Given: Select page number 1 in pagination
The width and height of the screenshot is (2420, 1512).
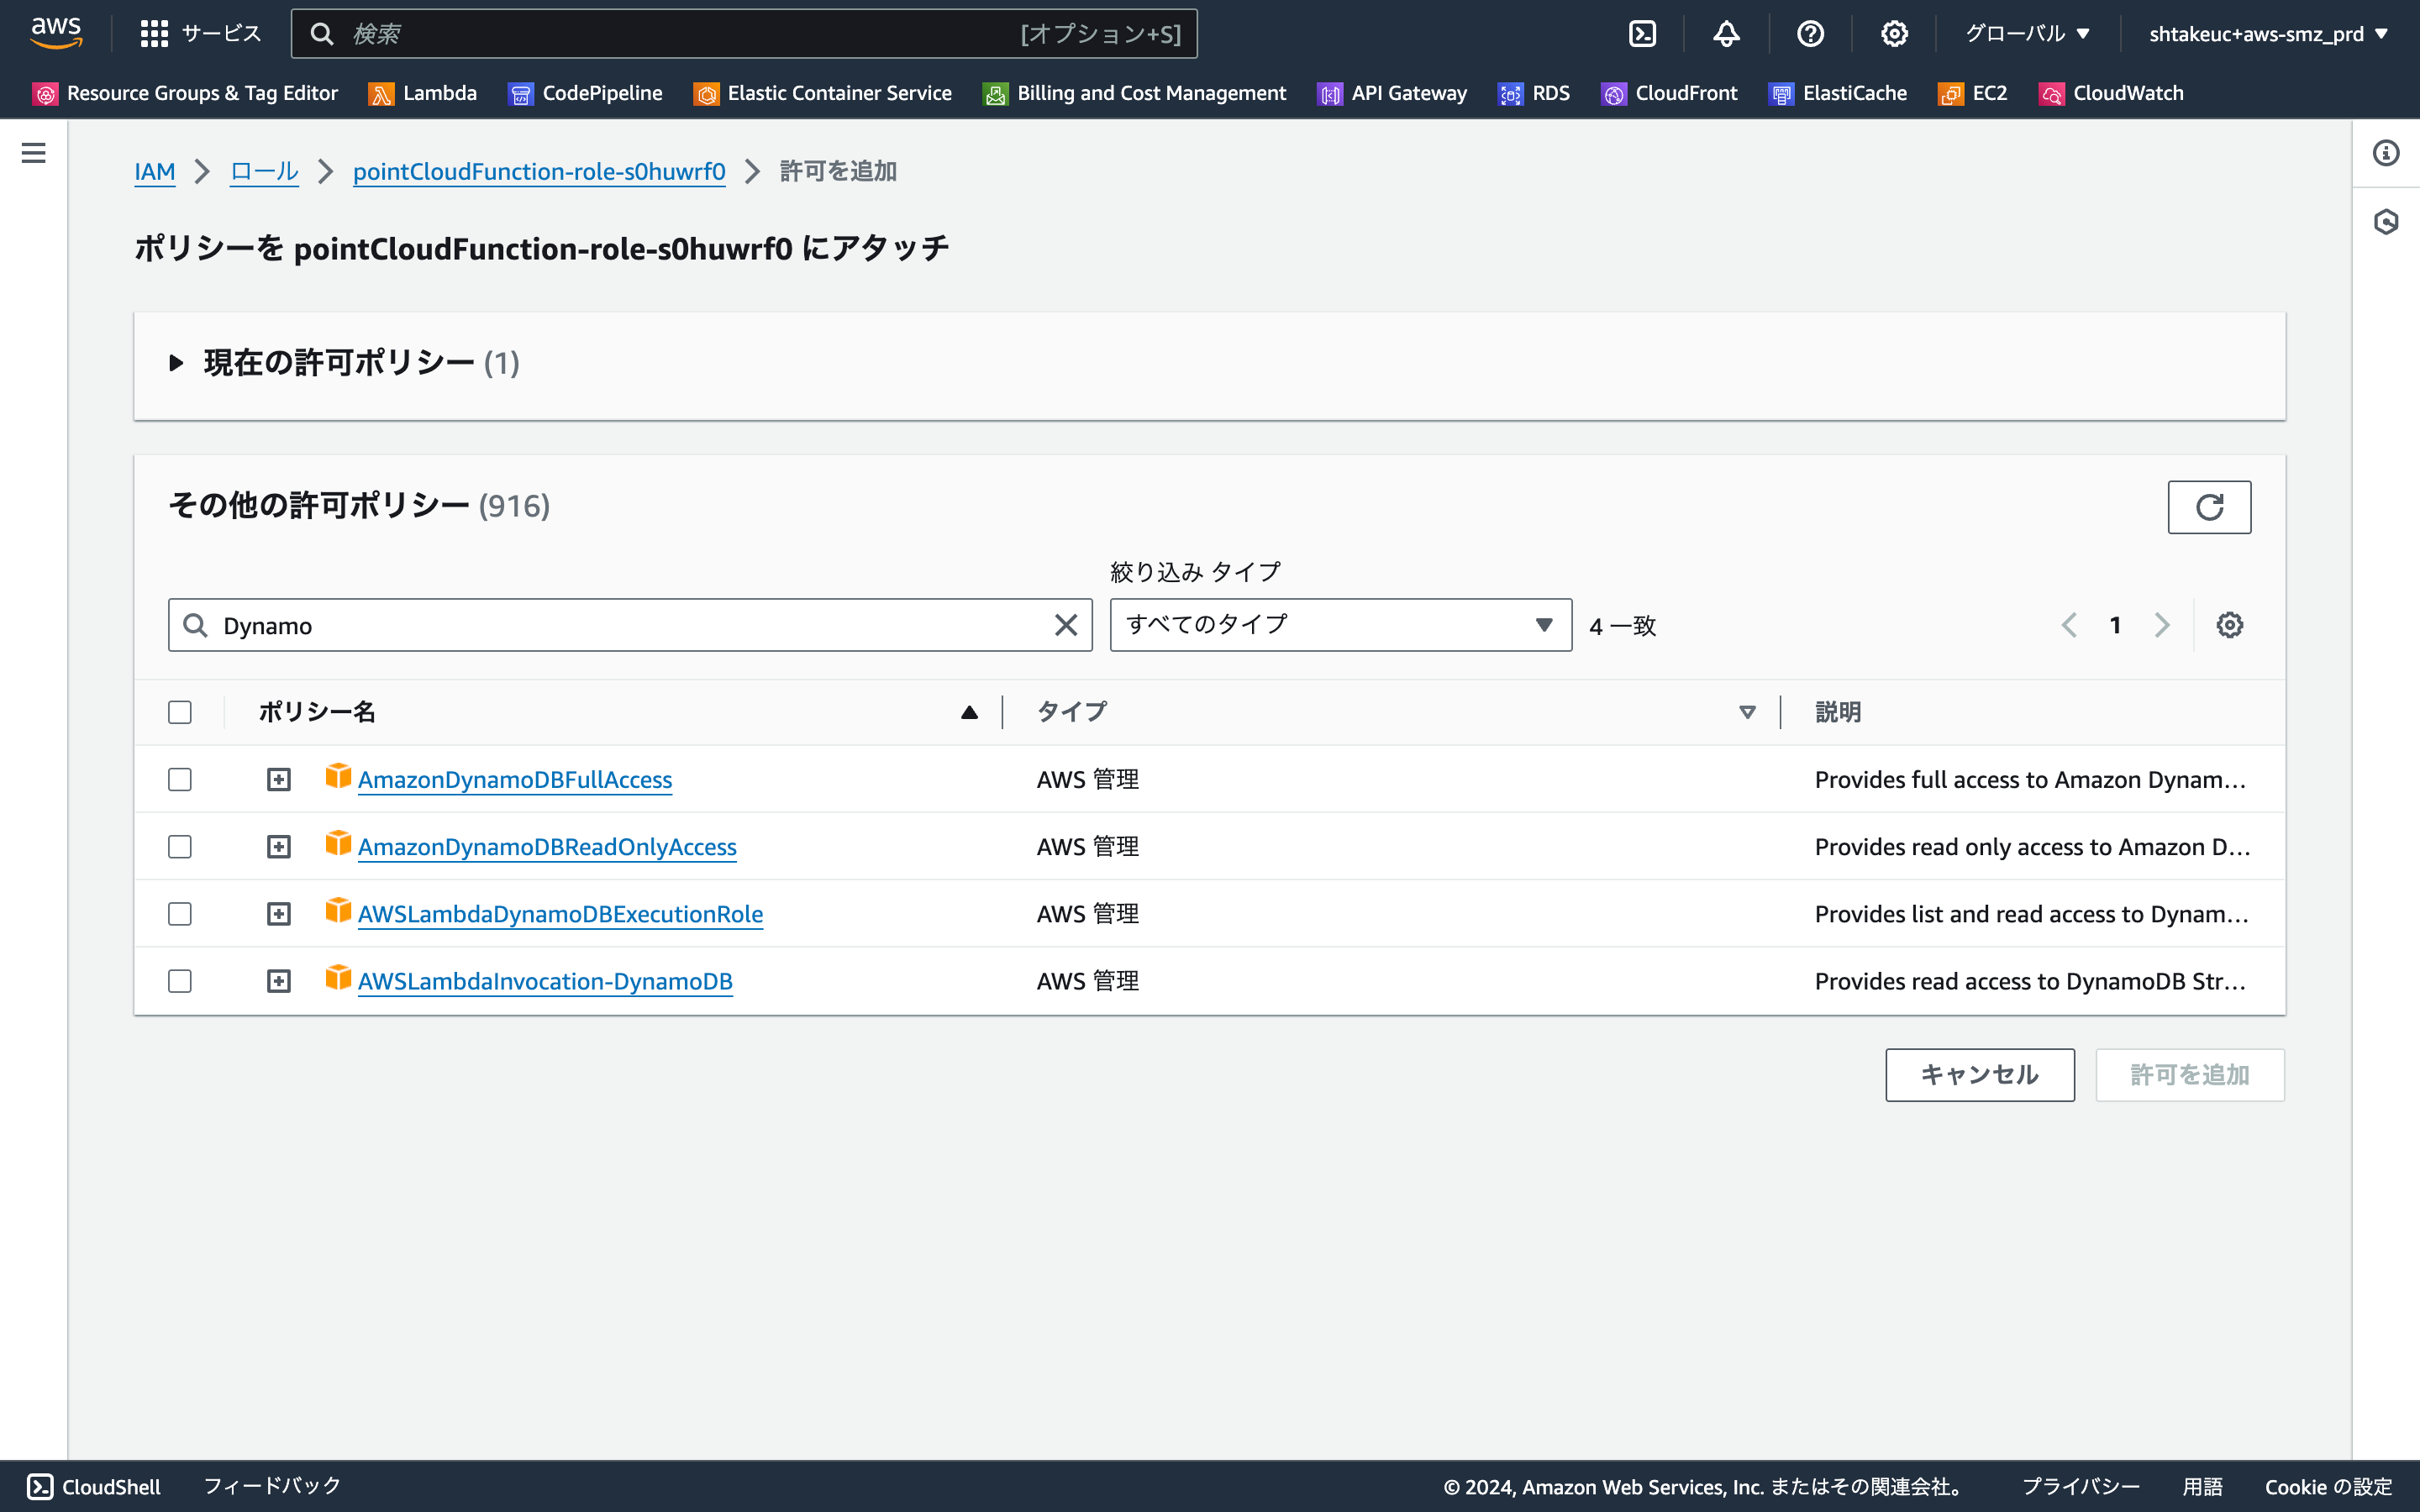Looking at the screenshot, I should click(2115, 625).
